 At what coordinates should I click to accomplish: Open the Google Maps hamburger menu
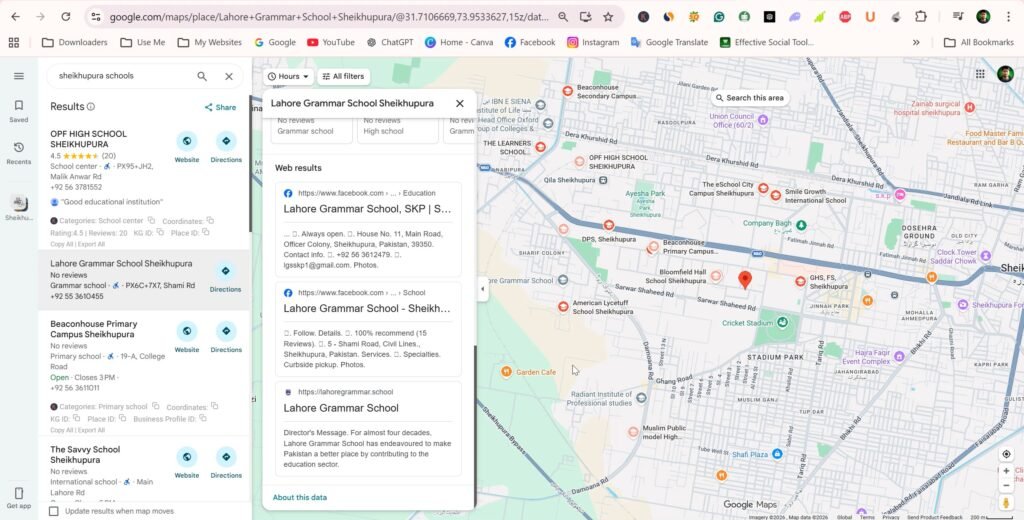click(x=19, y=76)
